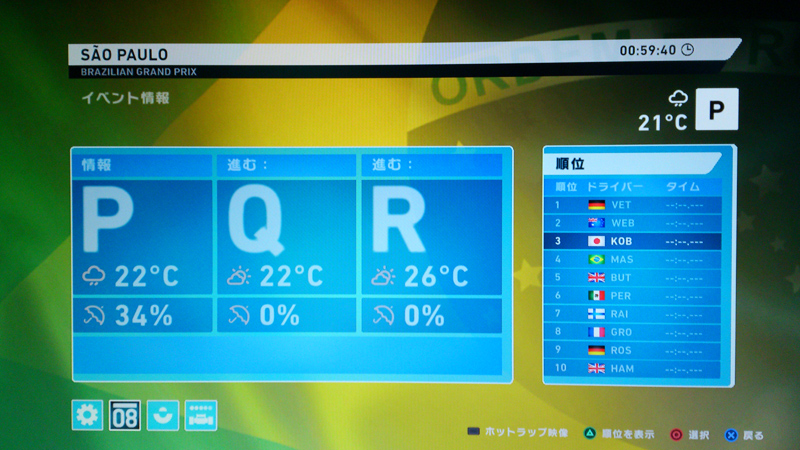Select driver PER in the standings
This screenshot has width=800, height=450.
[633, 296]
